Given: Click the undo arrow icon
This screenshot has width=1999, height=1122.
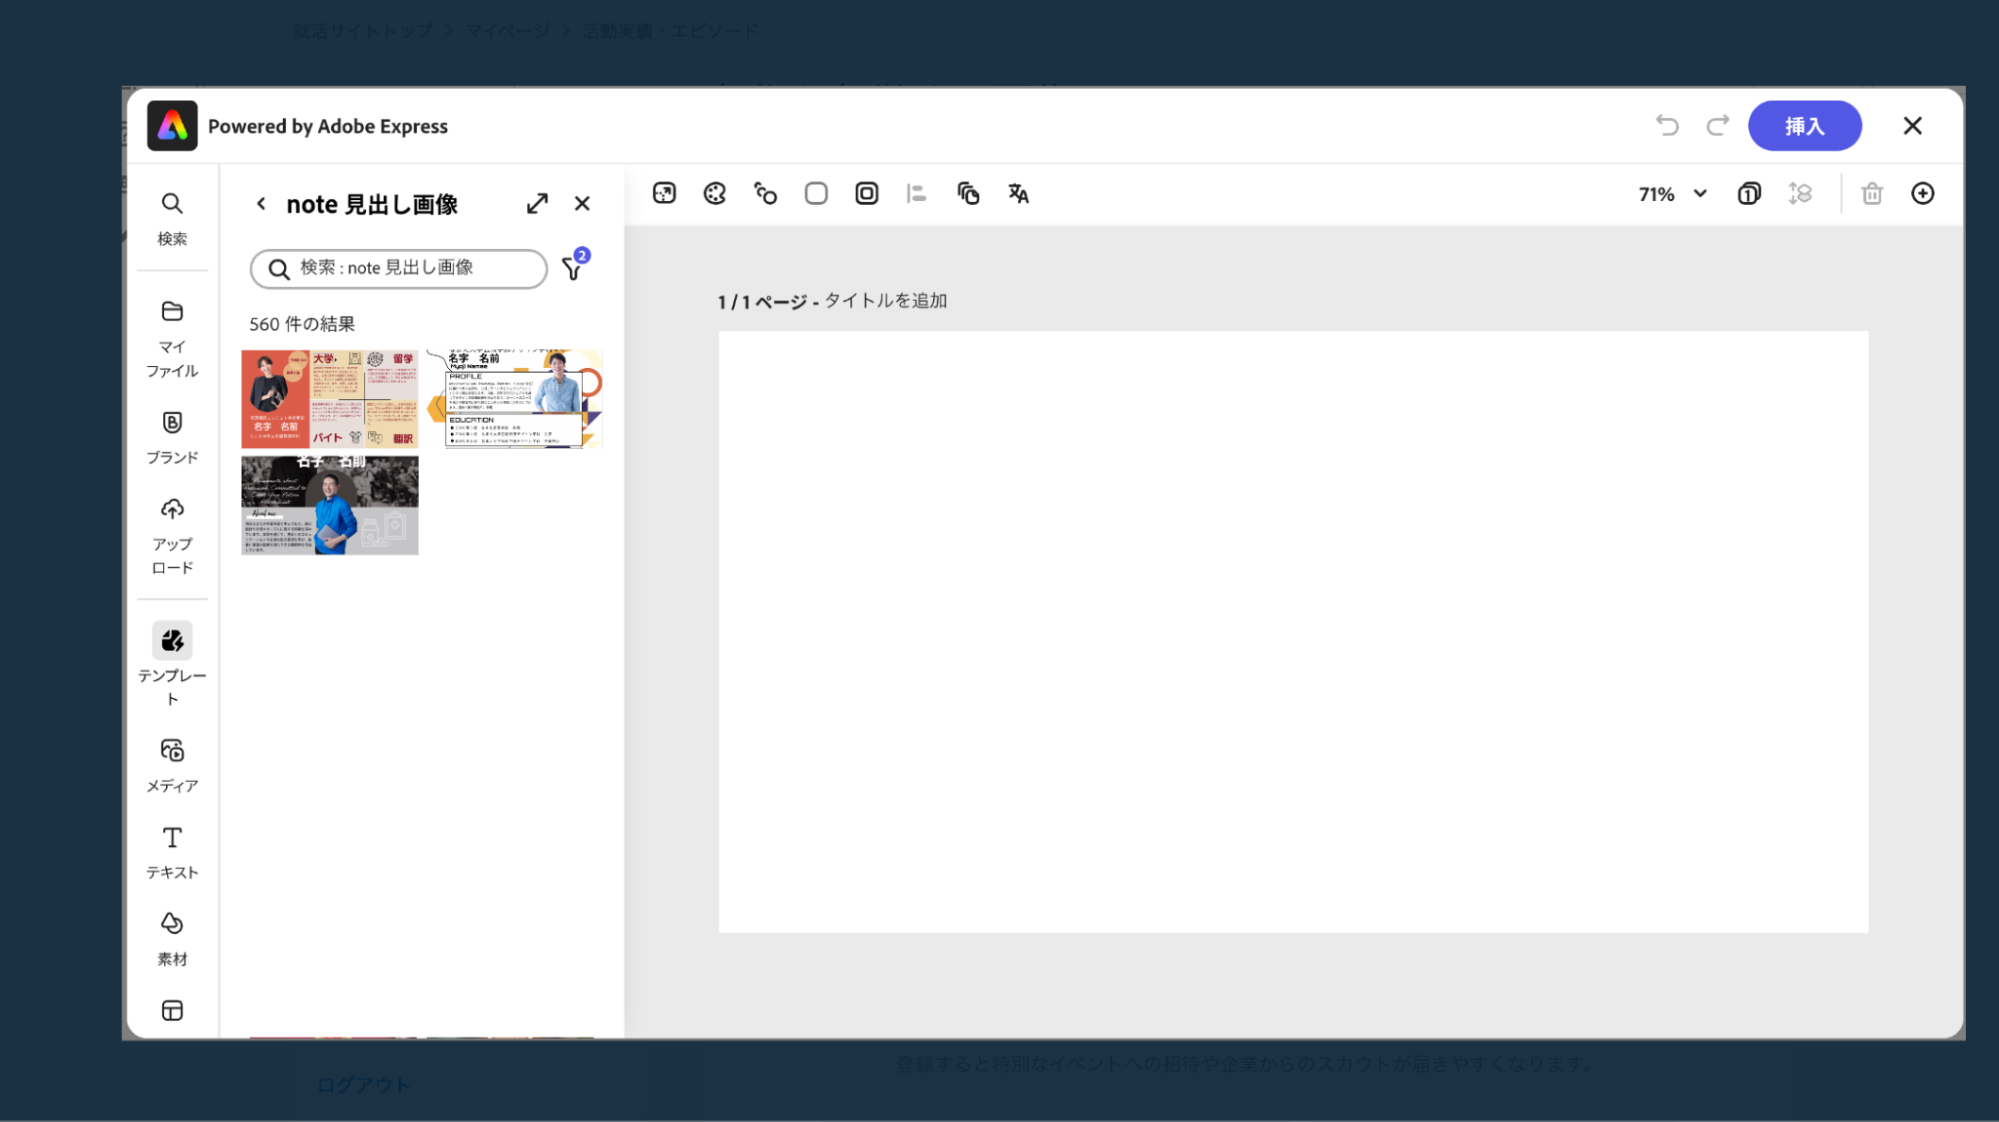Looking at the screenshot, I should point(1666,126).
